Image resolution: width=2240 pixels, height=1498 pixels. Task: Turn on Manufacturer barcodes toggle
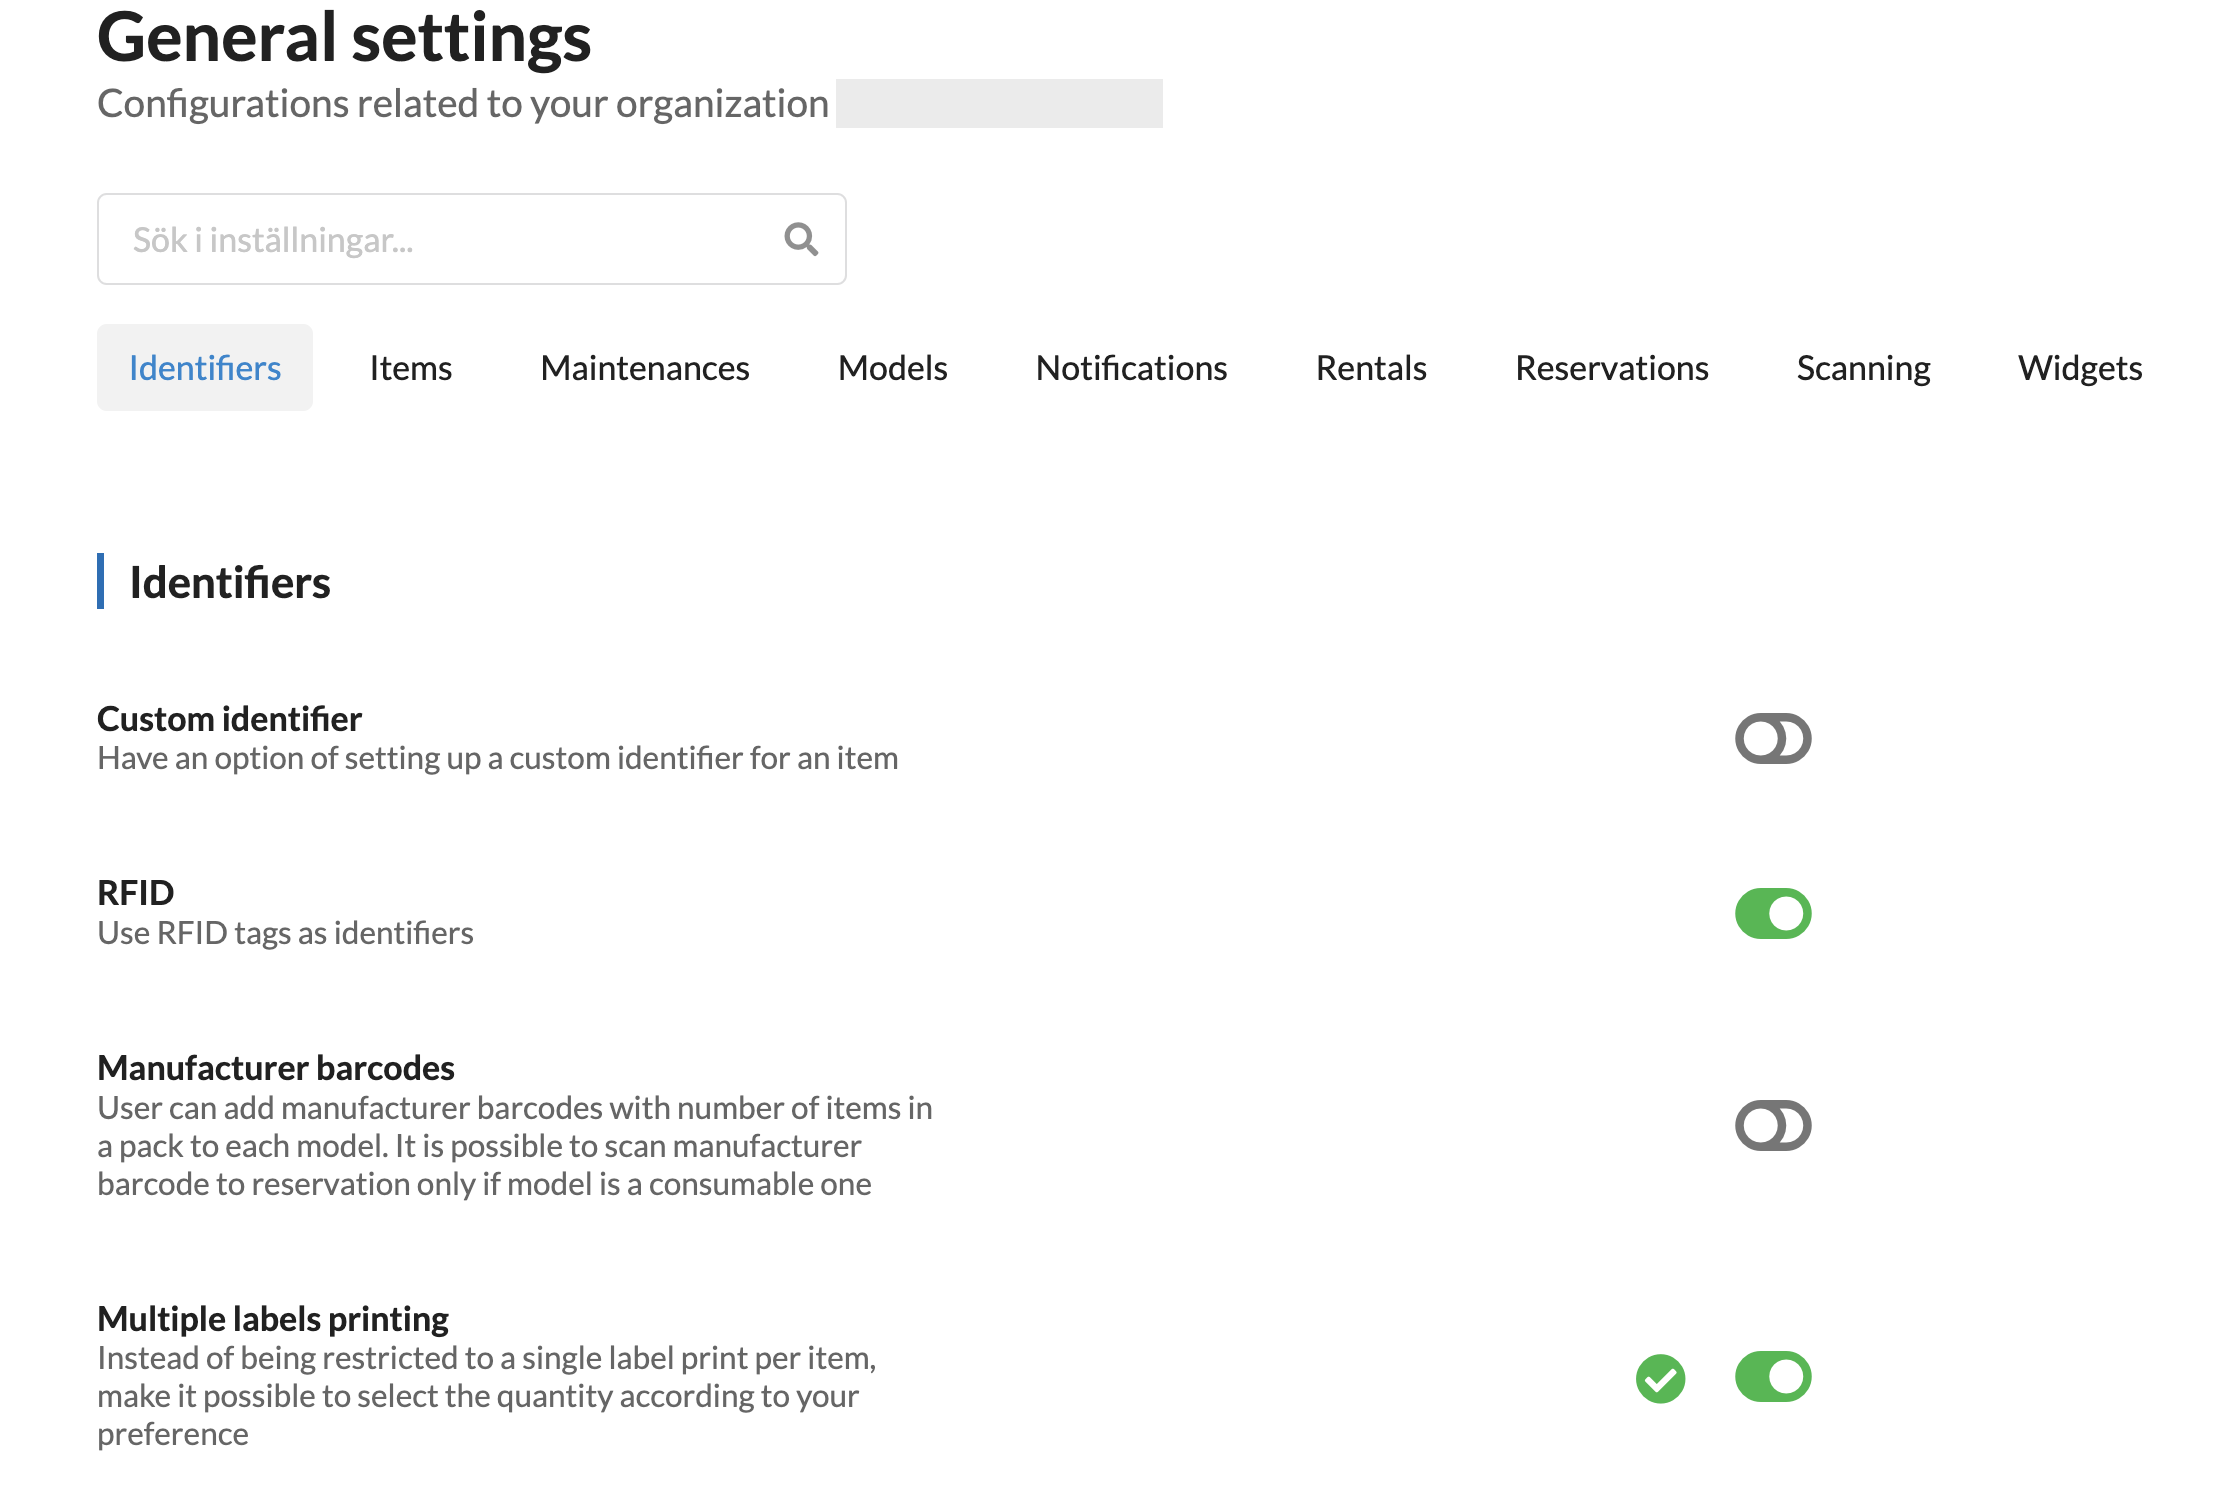point(1772,1126)
